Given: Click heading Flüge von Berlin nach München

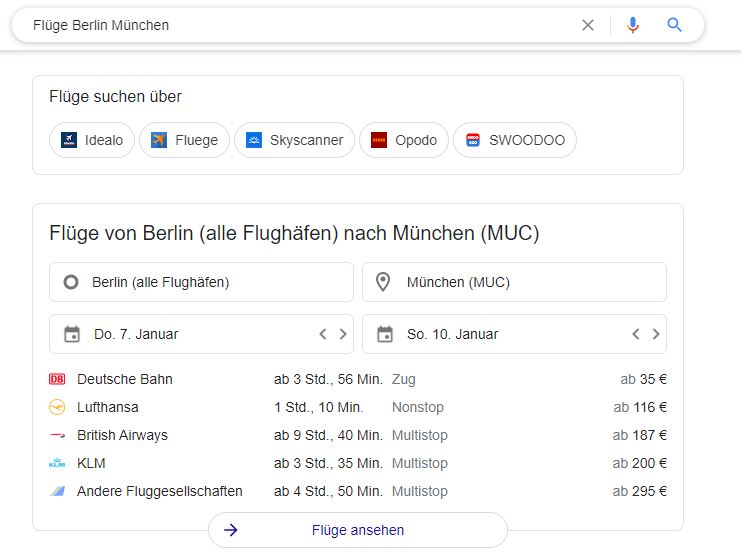Looking at the screenshot, I should tap(294, 233).
